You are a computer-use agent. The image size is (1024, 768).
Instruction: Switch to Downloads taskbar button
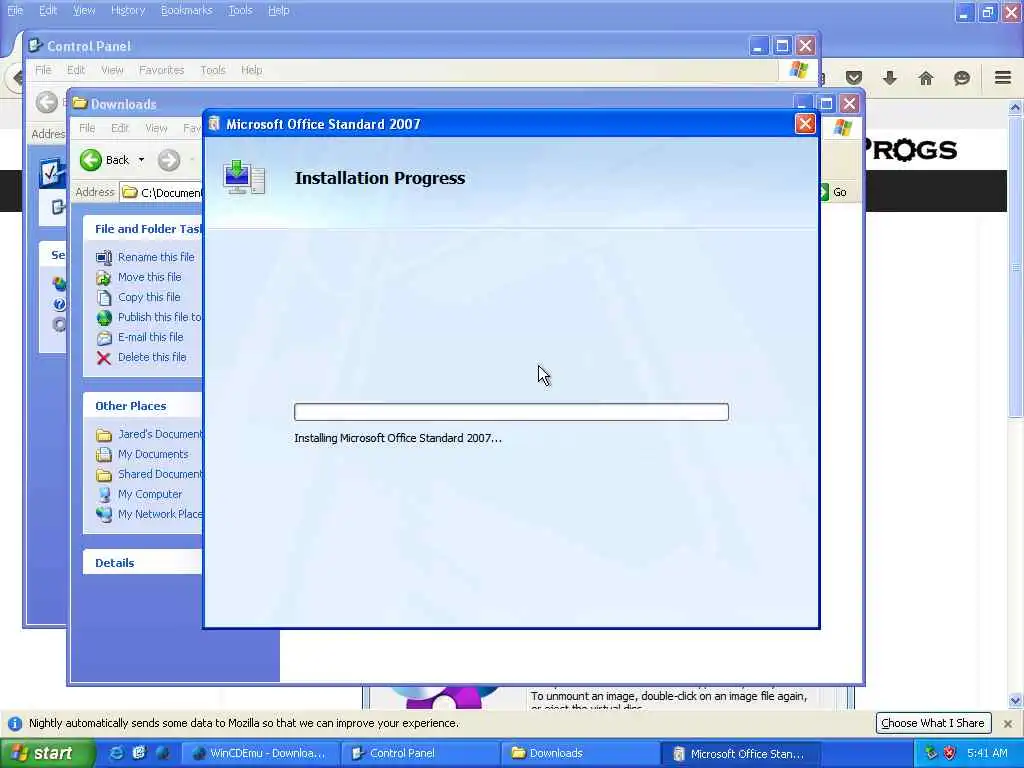581,754
